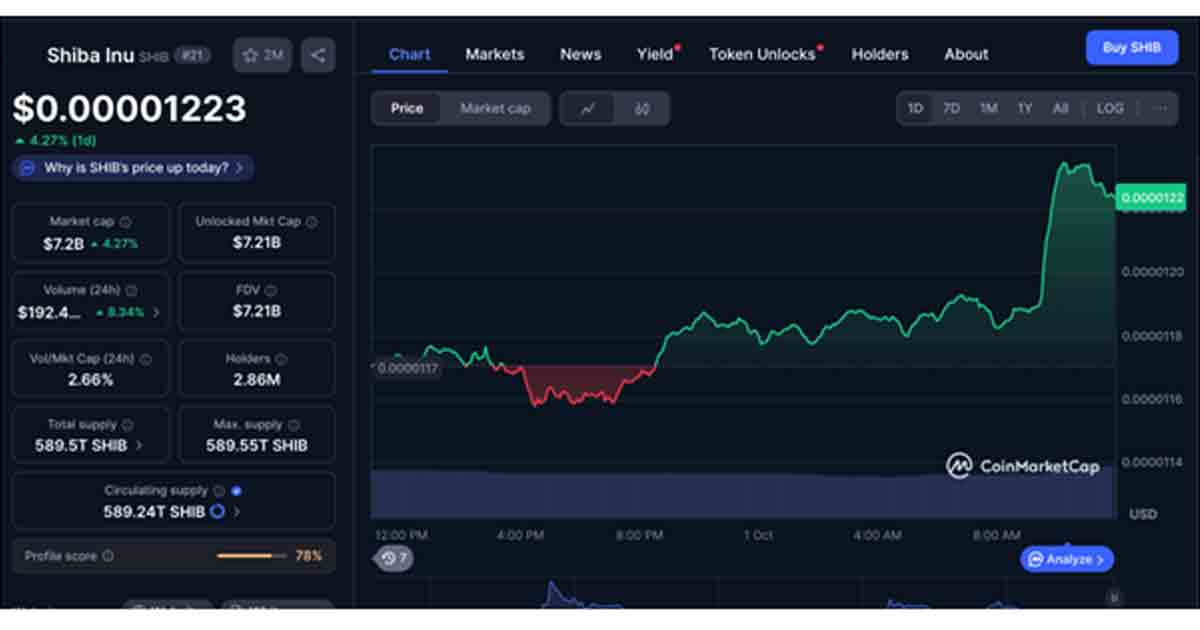This screenshot has height=630, width=1200.
Task: Click the share icon button
Action: coord(318,55)
